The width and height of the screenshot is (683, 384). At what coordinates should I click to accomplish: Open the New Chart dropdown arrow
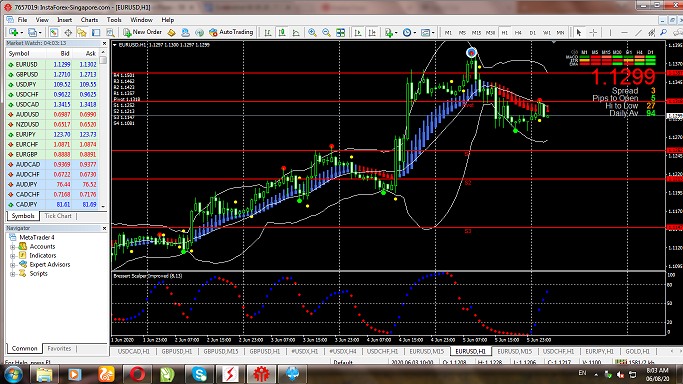pos(21,33)
